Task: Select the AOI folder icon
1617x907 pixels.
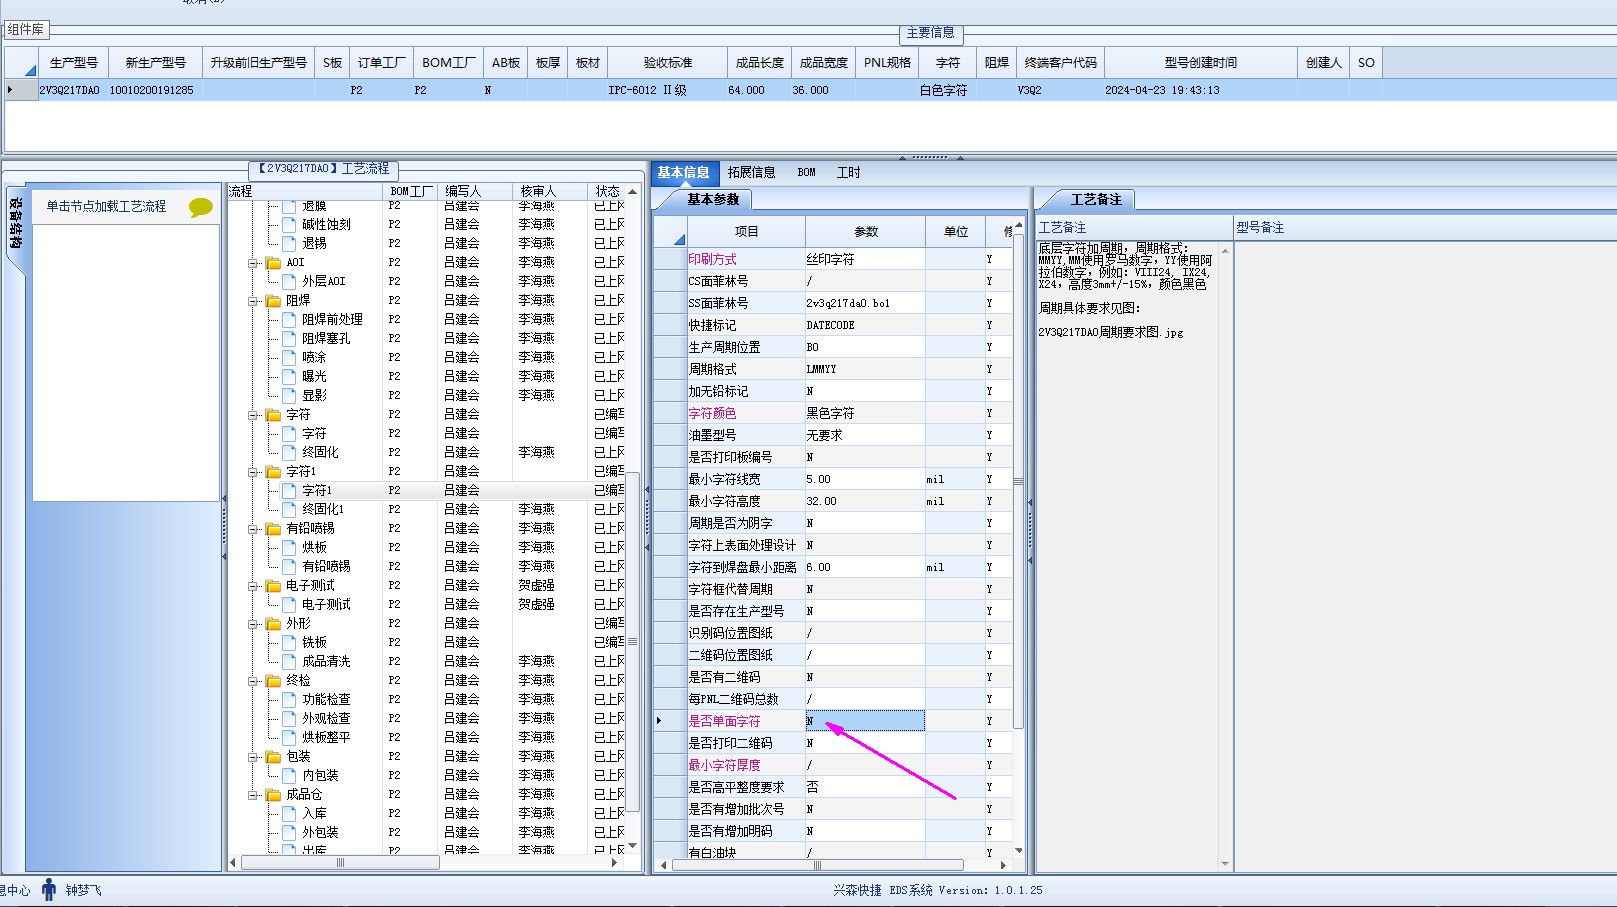Action: click(273, 263)
